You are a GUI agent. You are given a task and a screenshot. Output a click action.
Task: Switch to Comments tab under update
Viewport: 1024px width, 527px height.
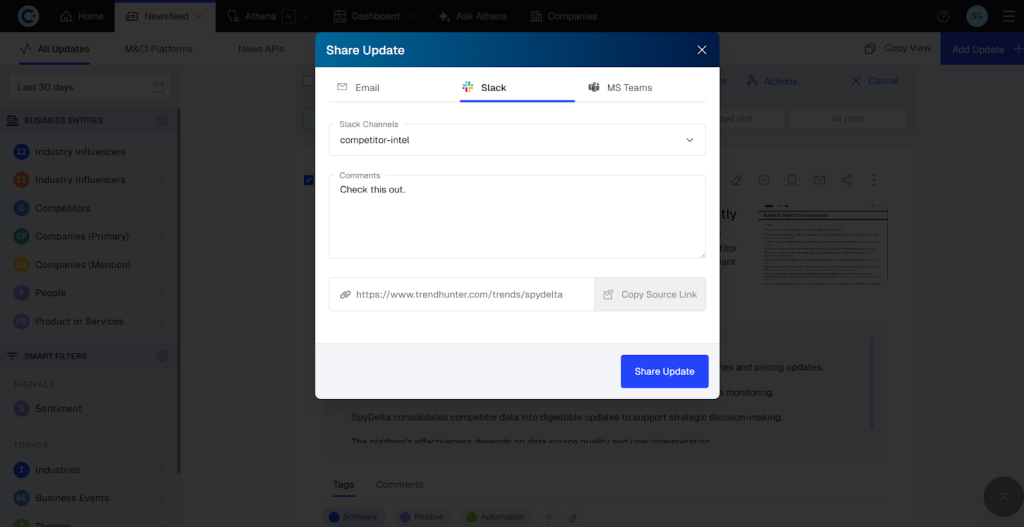[x=400, y=485]
